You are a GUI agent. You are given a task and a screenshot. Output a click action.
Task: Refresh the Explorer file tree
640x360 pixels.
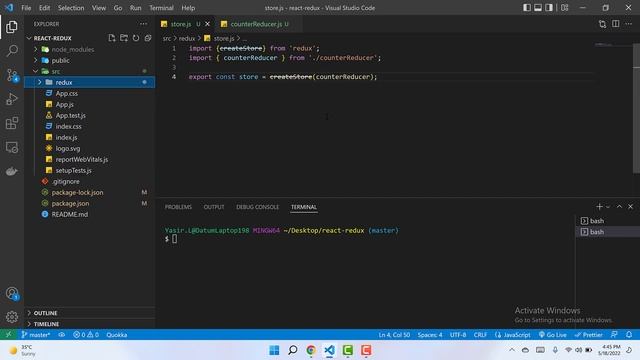136,38
